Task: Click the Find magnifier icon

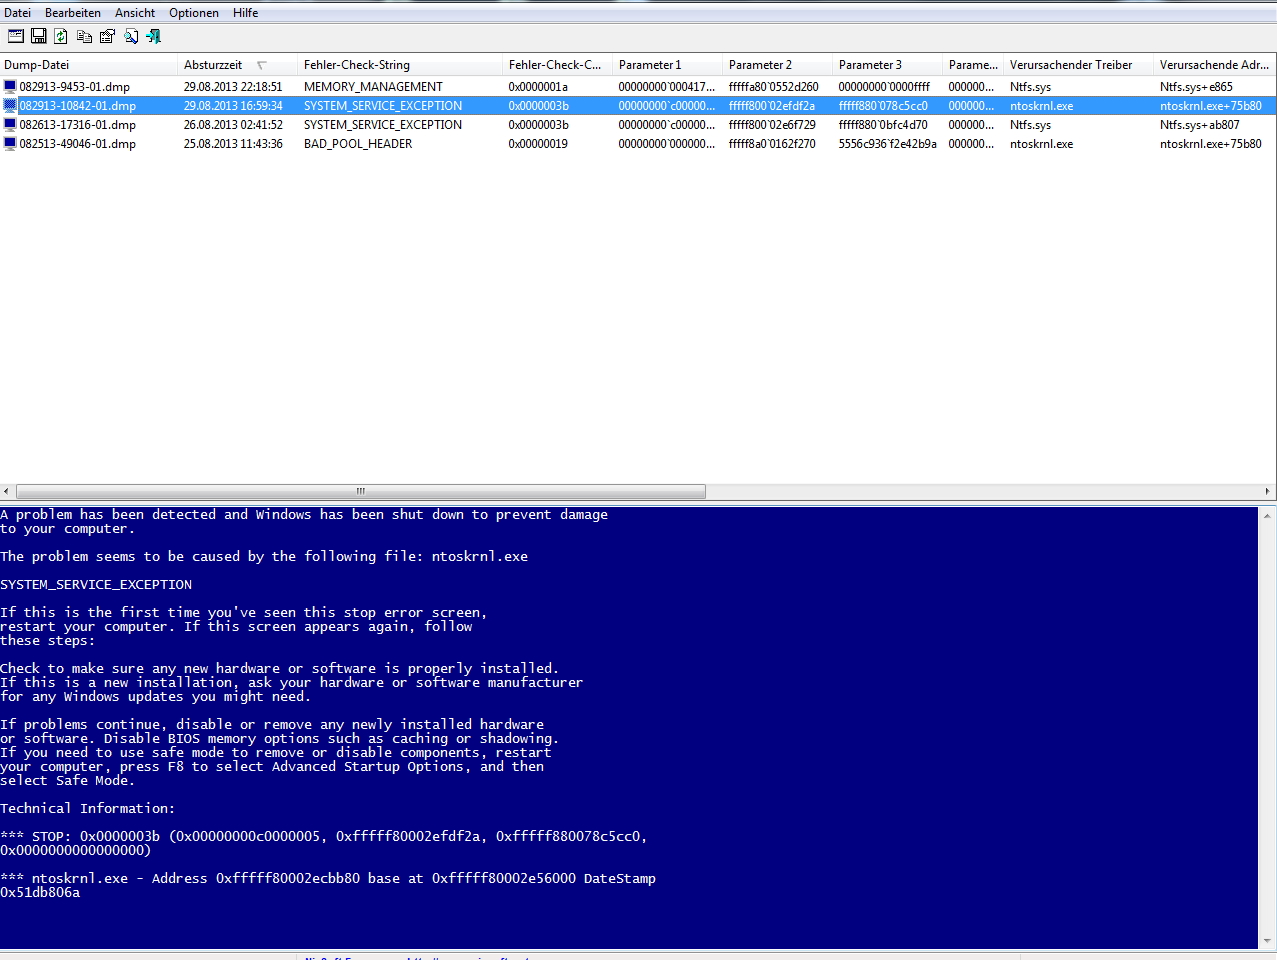Action: tap(131, 36)
